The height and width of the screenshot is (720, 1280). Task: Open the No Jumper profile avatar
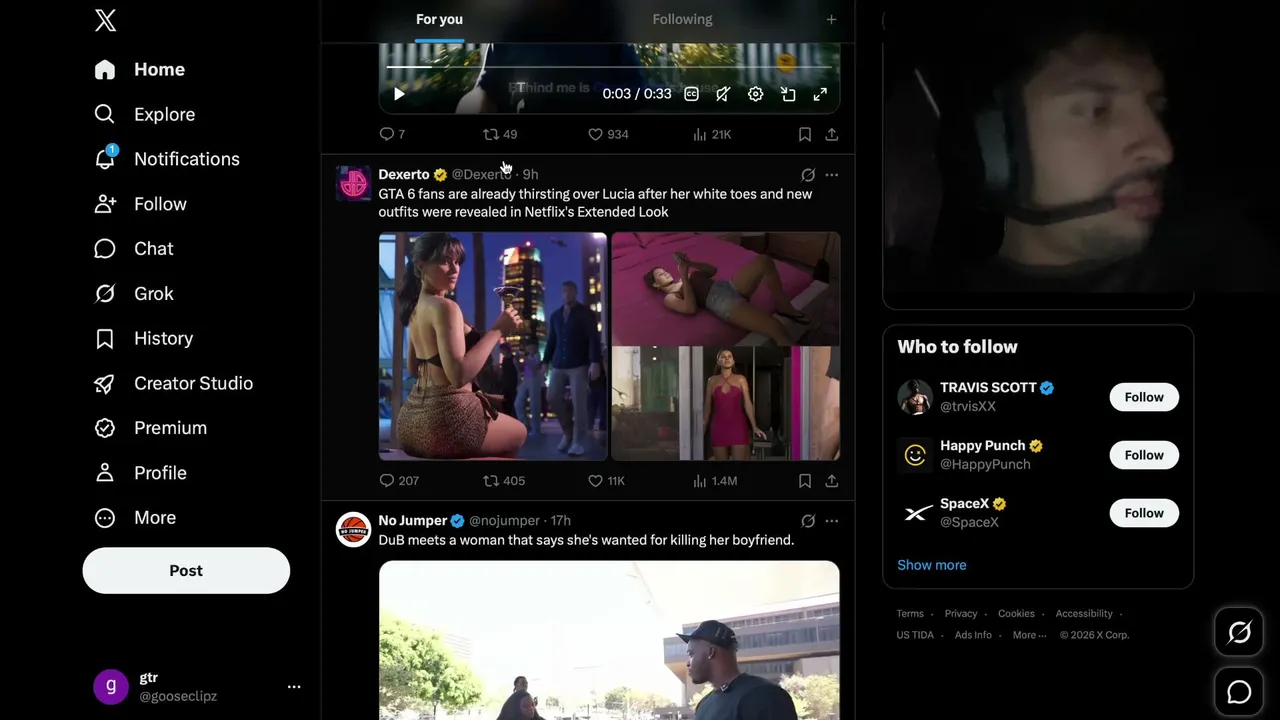coord(353,530)
